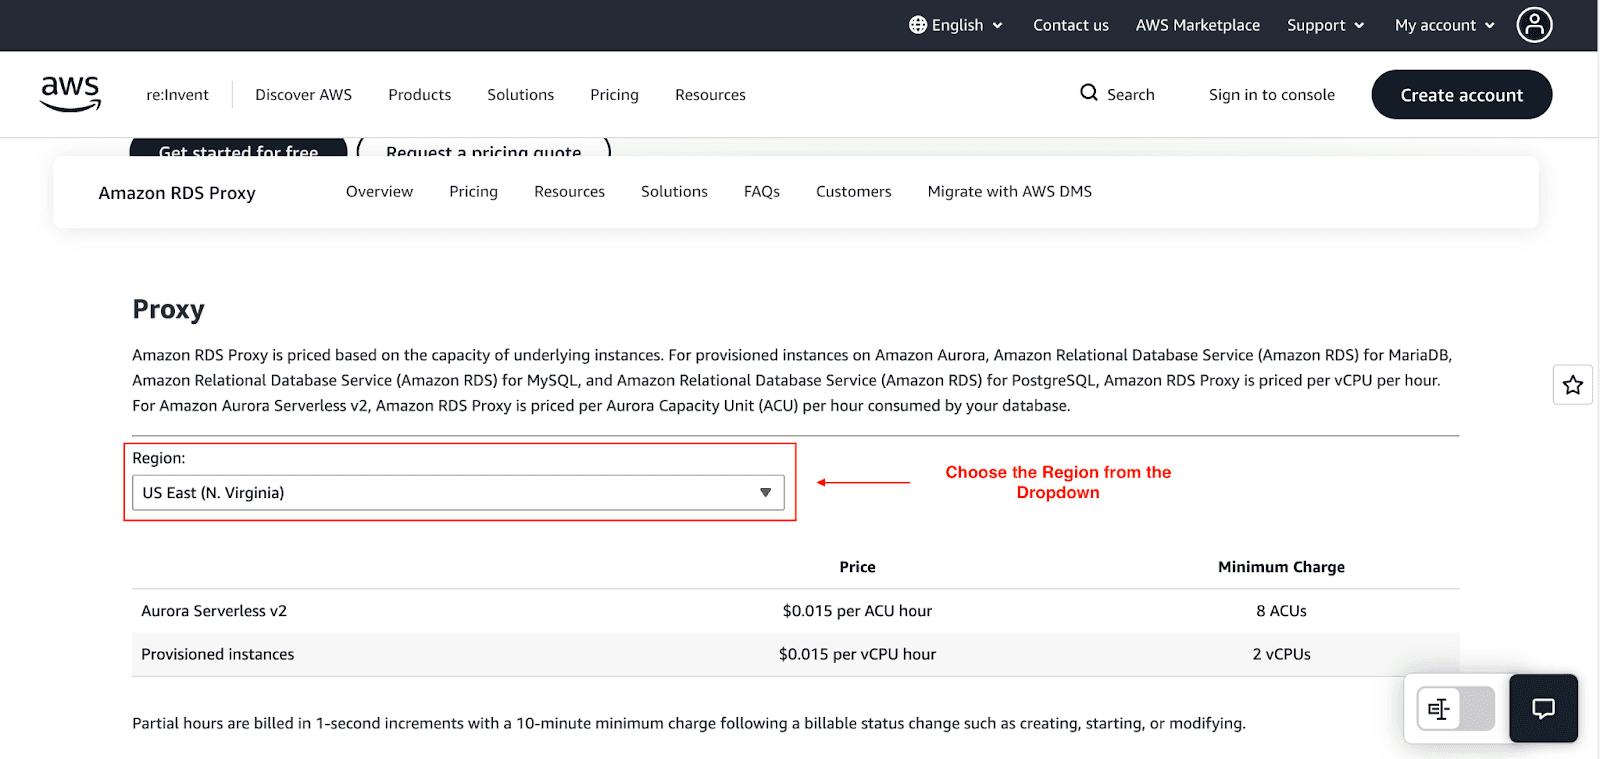Open Products menu
The height and width of the screenshot is (759, 1600).
420,95
